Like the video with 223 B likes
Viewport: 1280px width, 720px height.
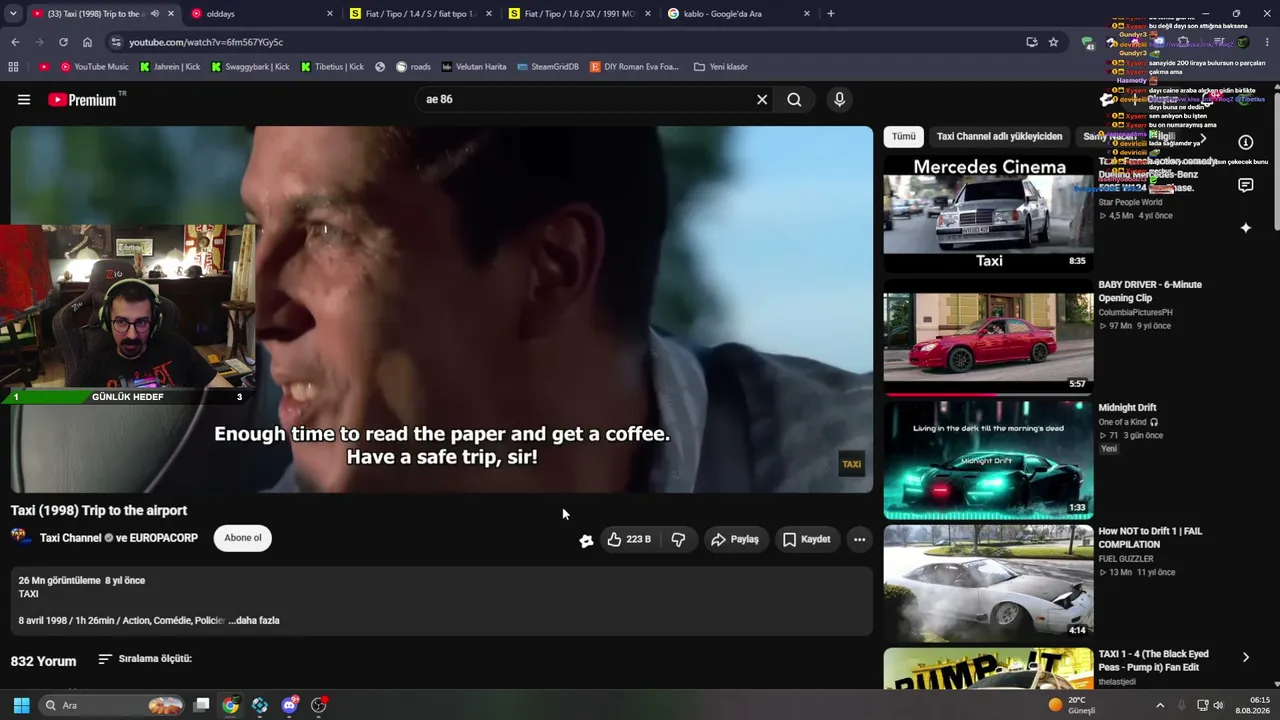click(x=629, y=539)
